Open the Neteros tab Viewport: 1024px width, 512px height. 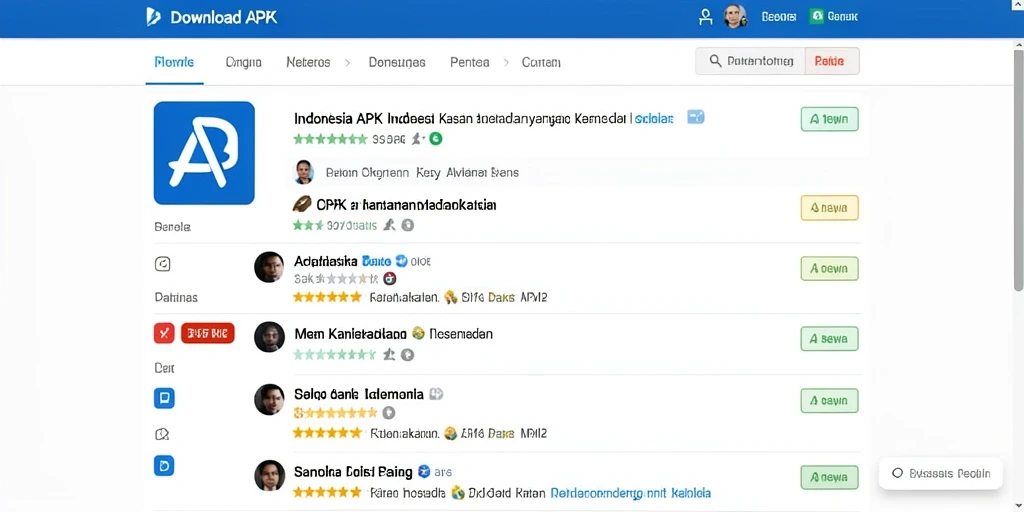pos(308,62)
